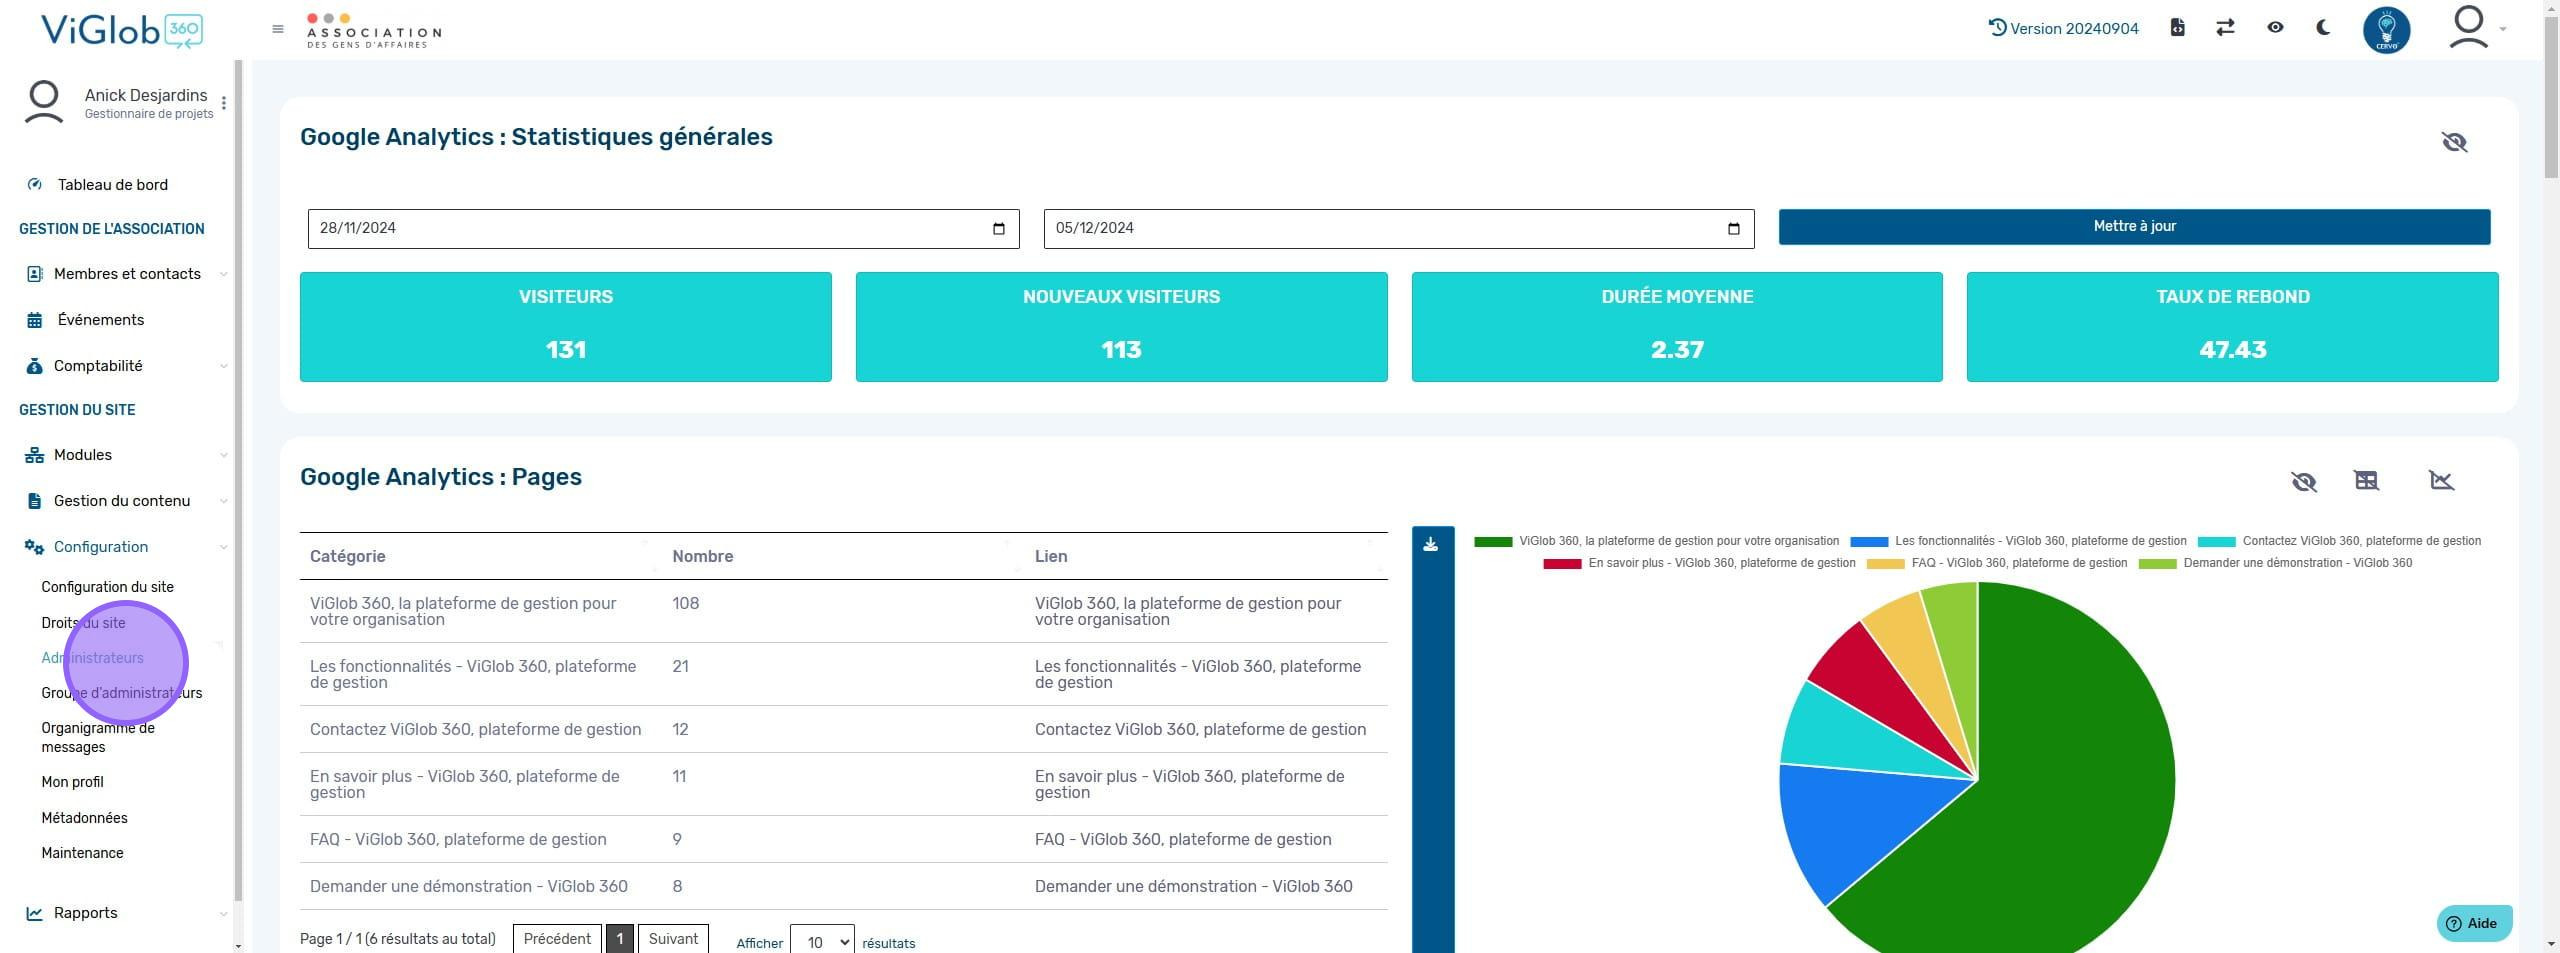Expand the Comptabilité menu
The image size is (2560, 953).
coord(126,366)
